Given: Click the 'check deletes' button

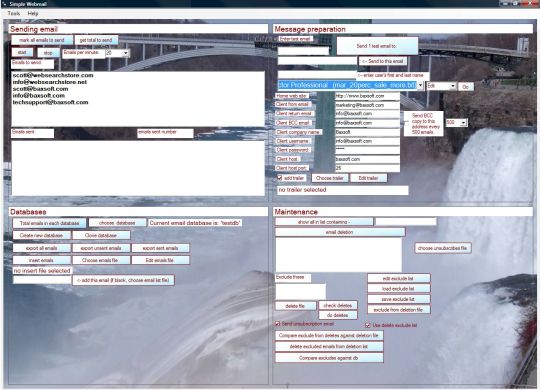Looking at the screenshot, I should pos(338,305).
